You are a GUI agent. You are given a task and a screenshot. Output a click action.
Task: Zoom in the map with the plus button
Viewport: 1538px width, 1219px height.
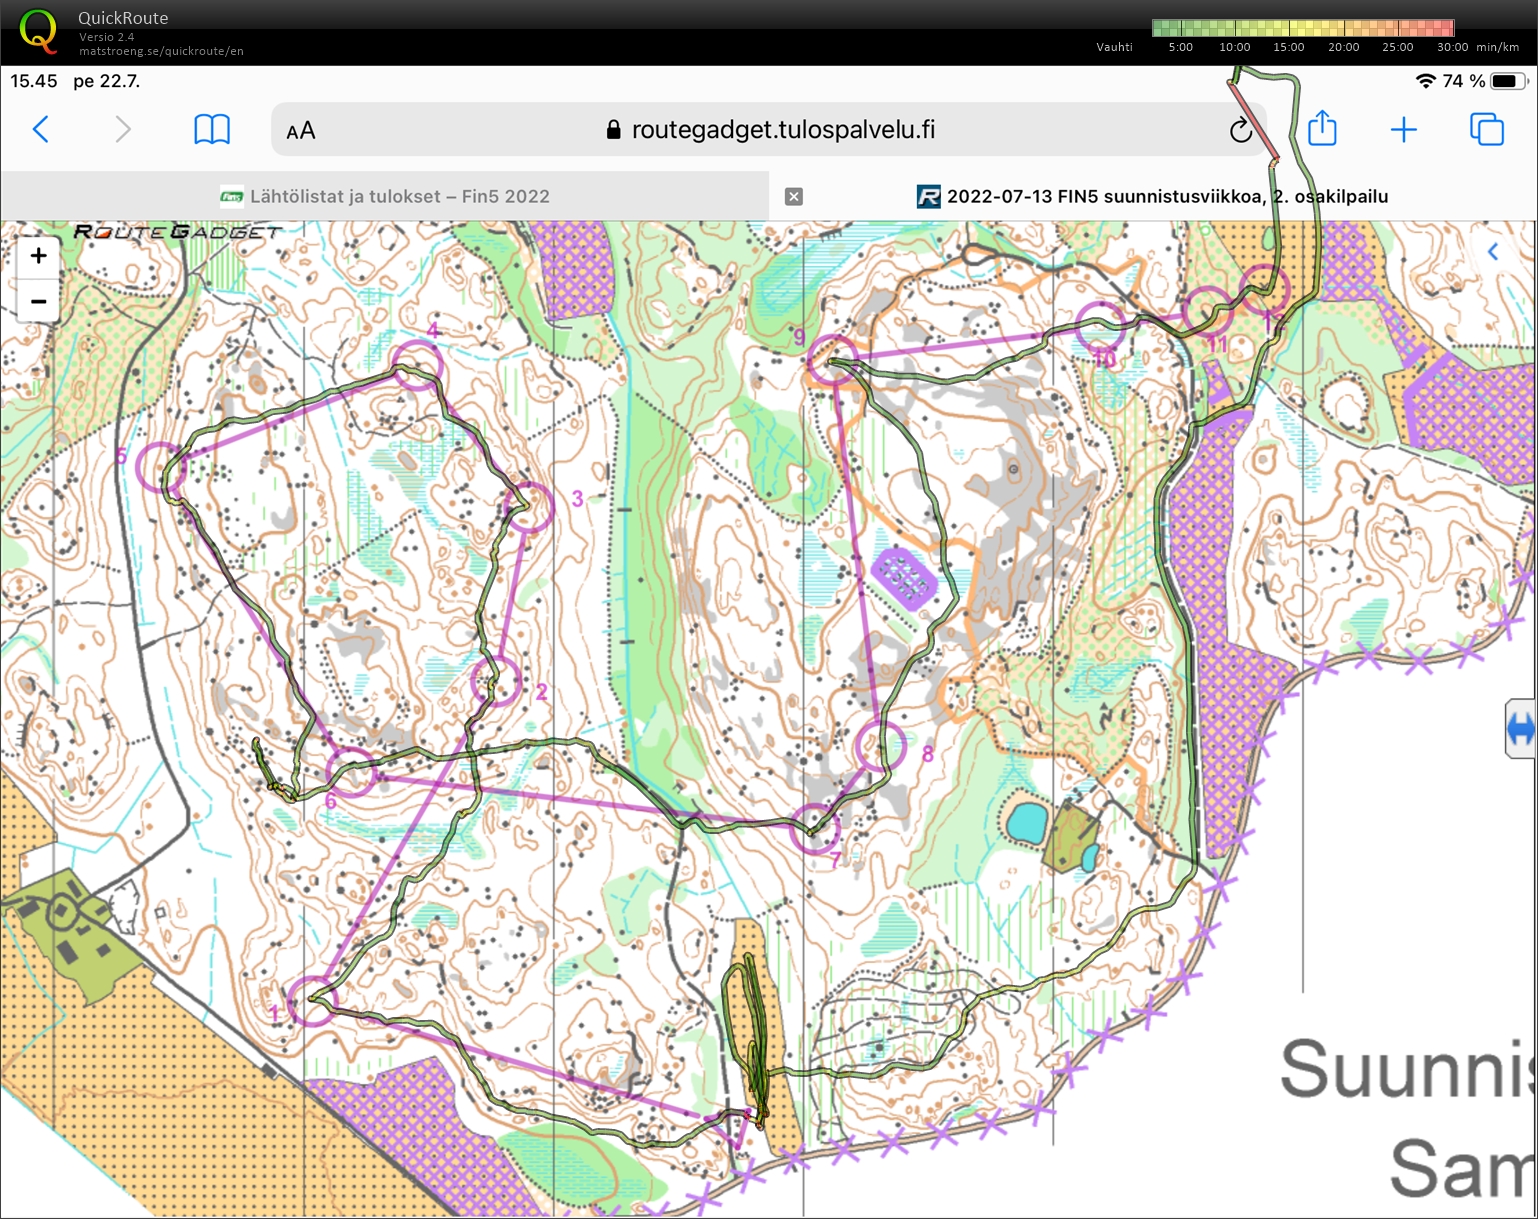(x=38, y=256)
